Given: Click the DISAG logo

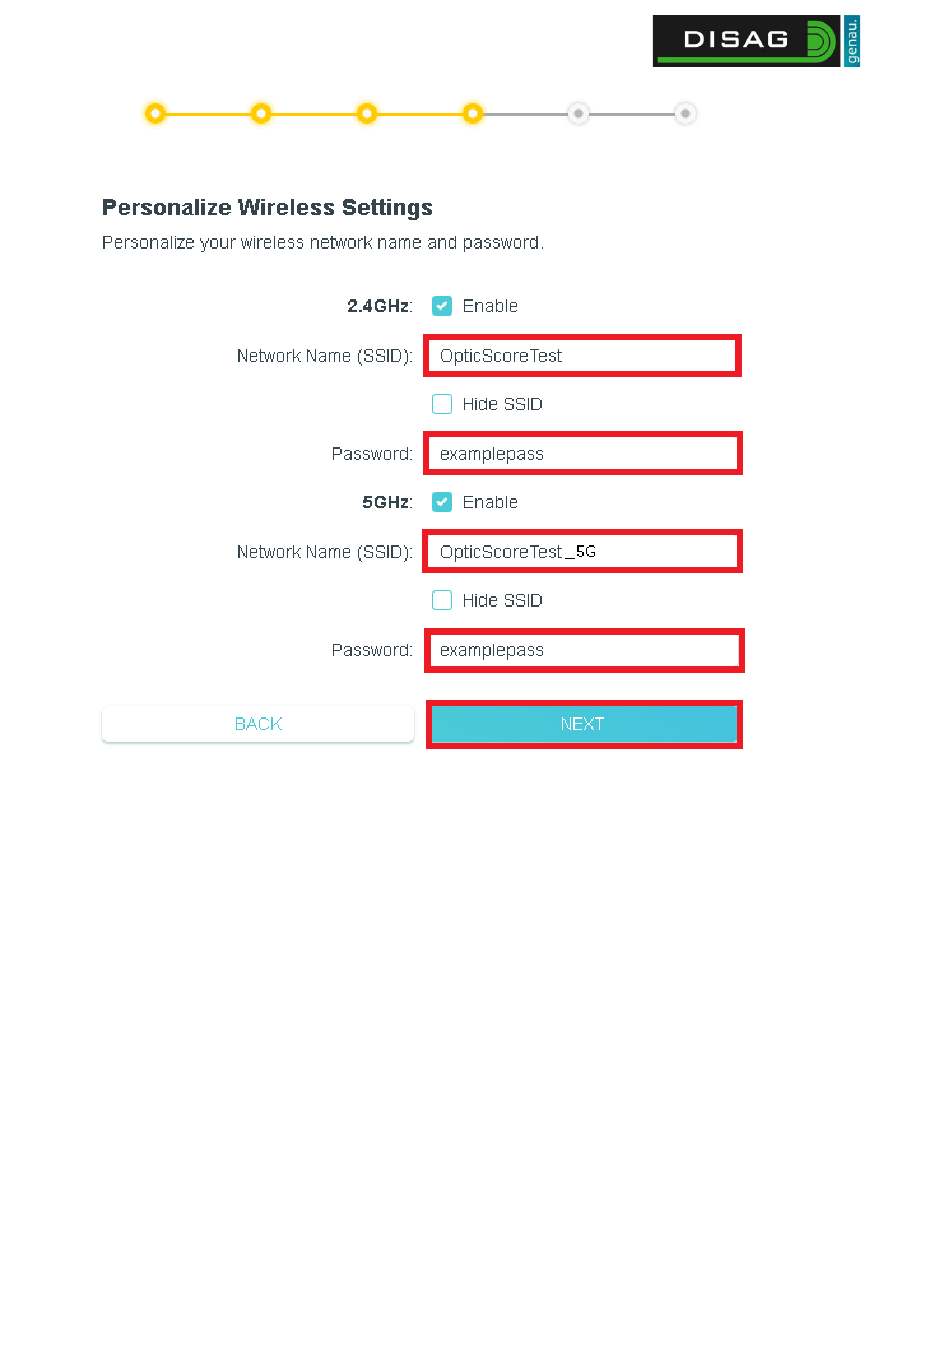Looking at the screenshot, I should coord(756,41).
